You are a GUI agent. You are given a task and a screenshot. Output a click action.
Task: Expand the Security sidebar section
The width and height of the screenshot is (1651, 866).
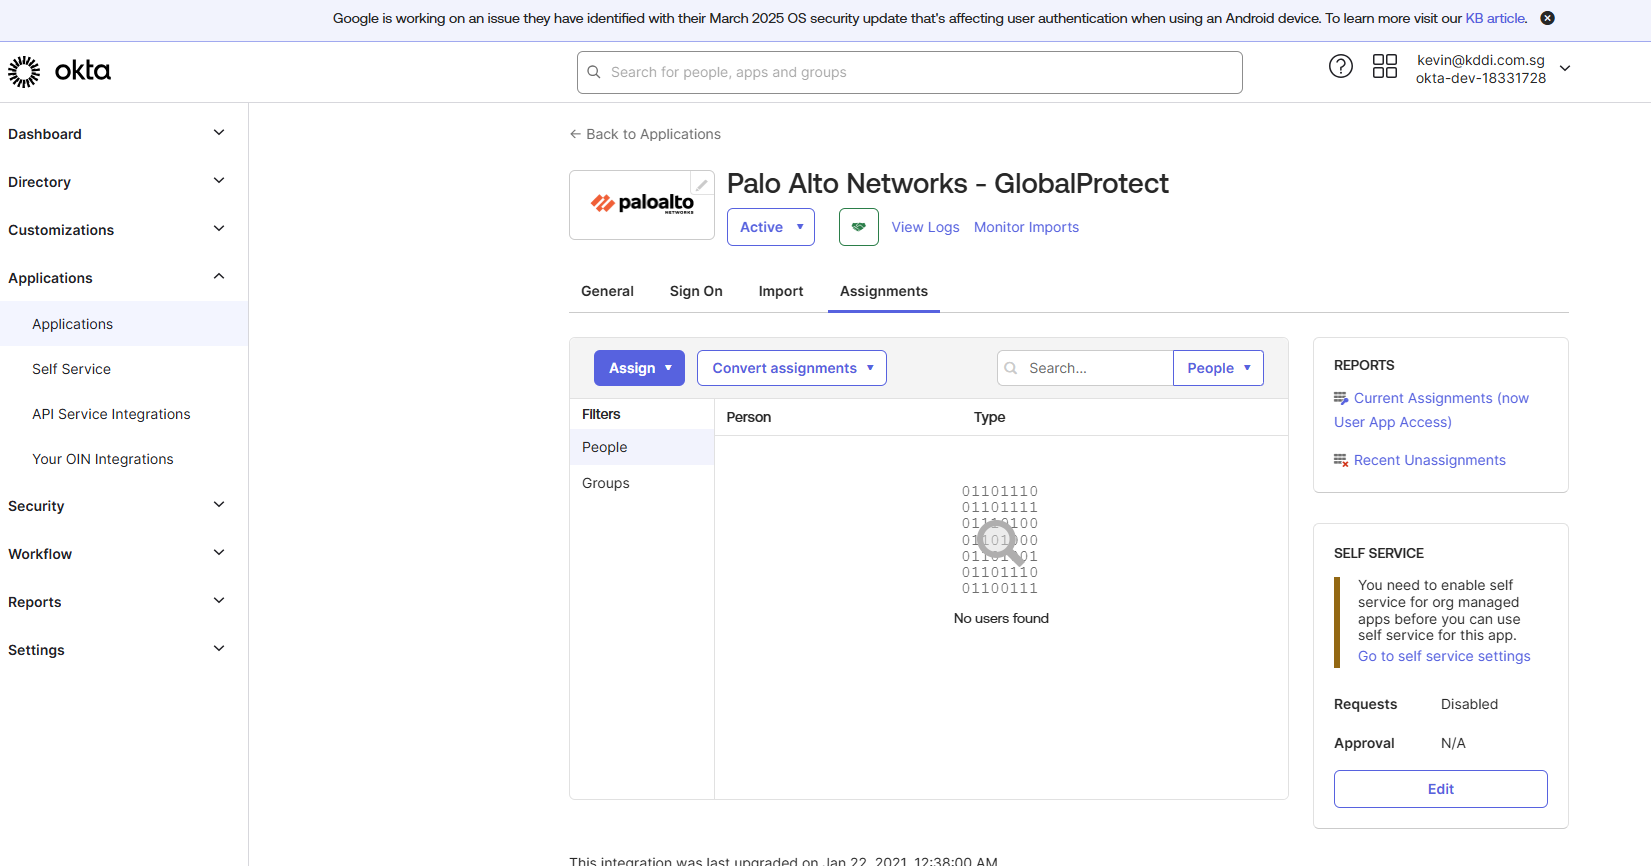219,505
